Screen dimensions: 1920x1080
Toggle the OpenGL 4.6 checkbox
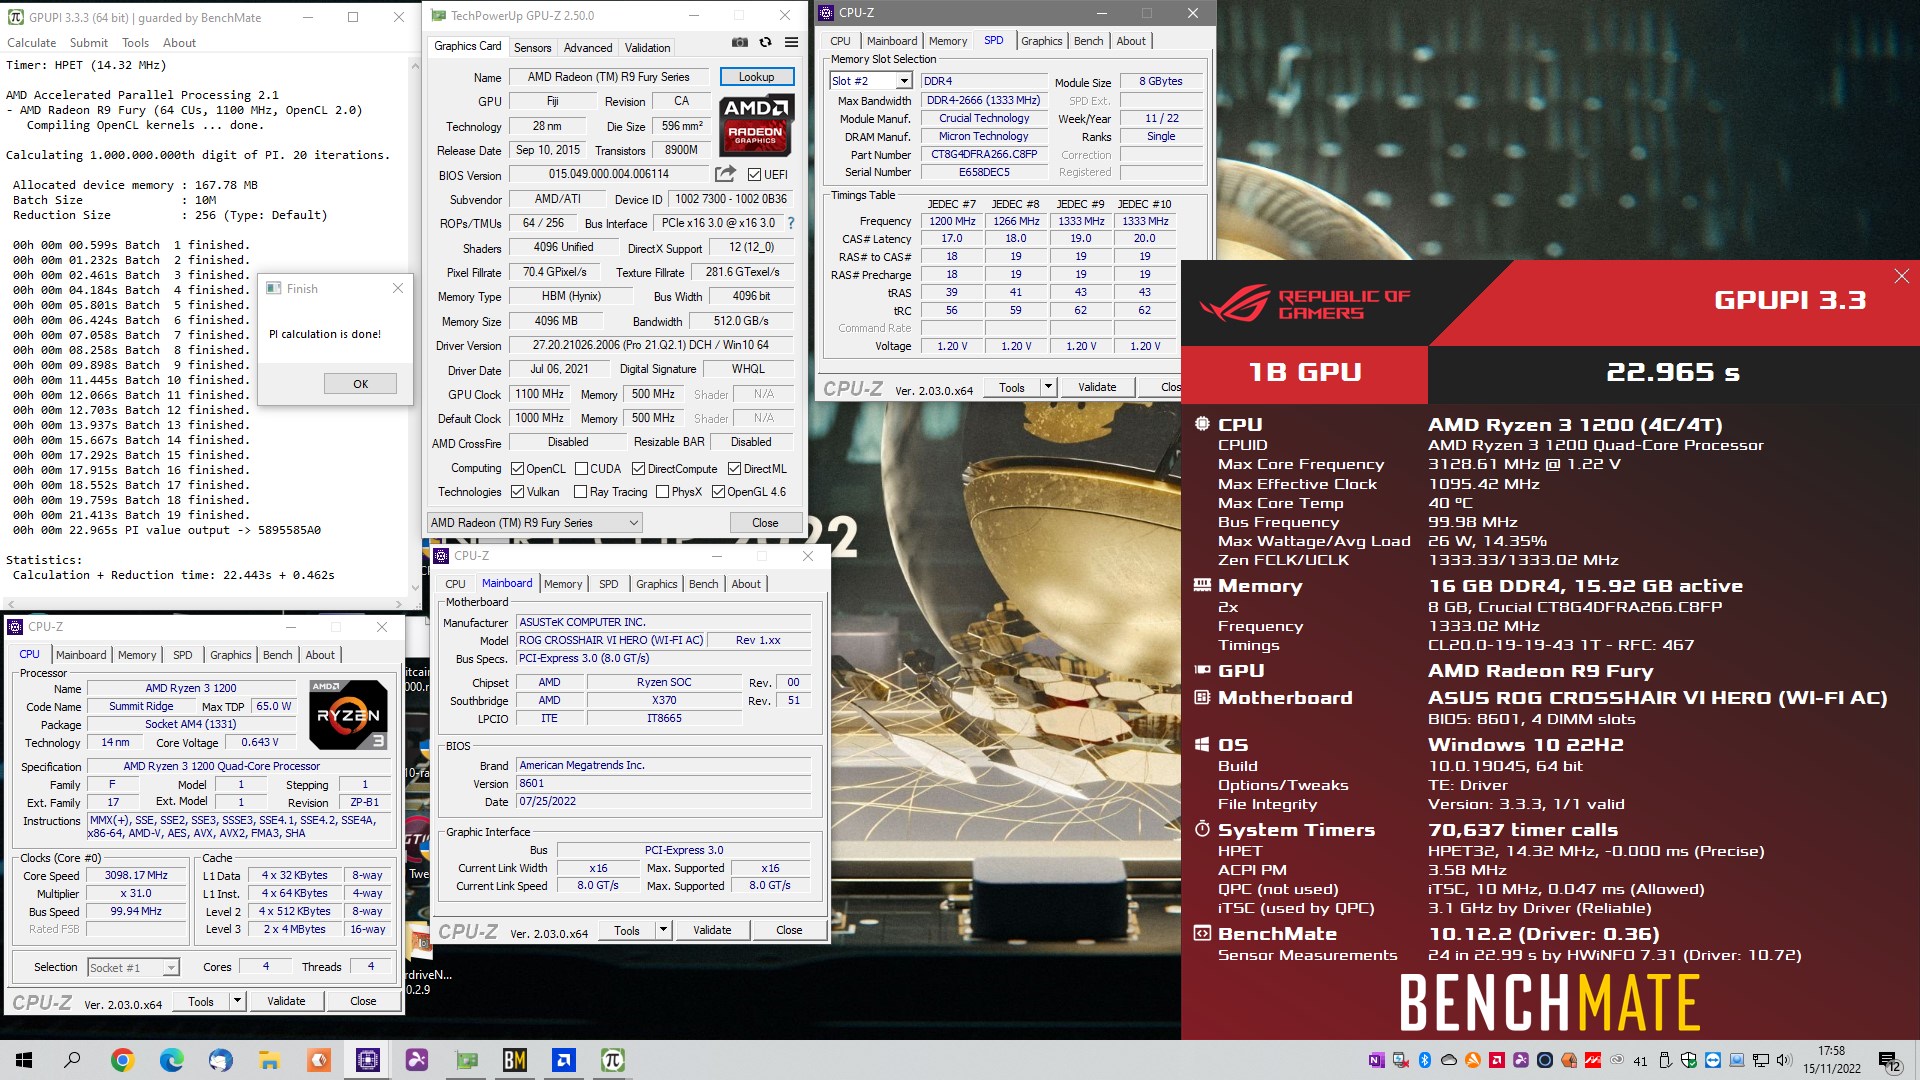718,492
